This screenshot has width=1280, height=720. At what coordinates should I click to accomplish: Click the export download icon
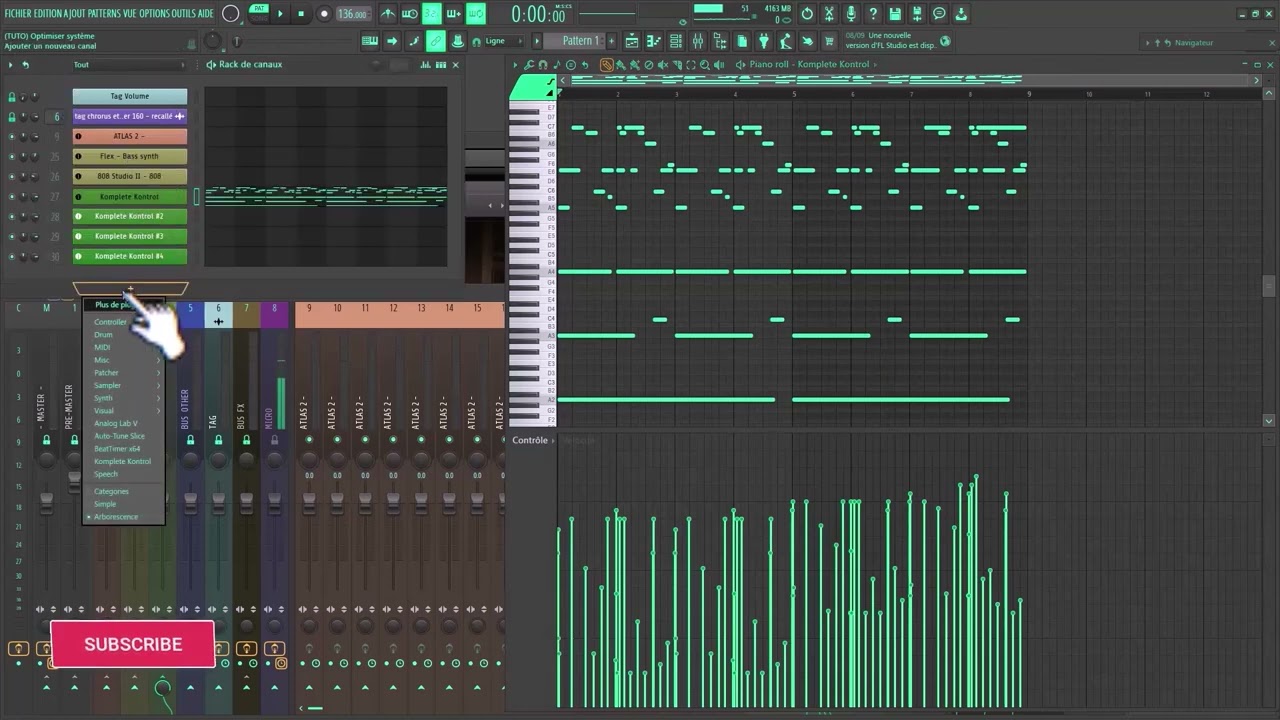pyautogui.click(x=960, y=14)
